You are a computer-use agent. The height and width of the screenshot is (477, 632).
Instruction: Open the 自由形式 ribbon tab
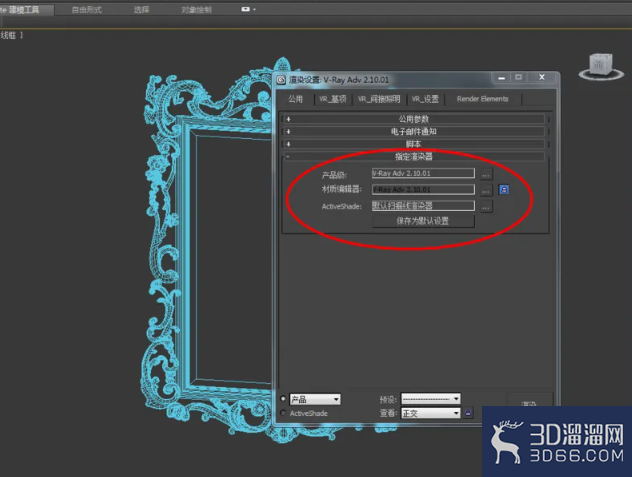point(87,9)
